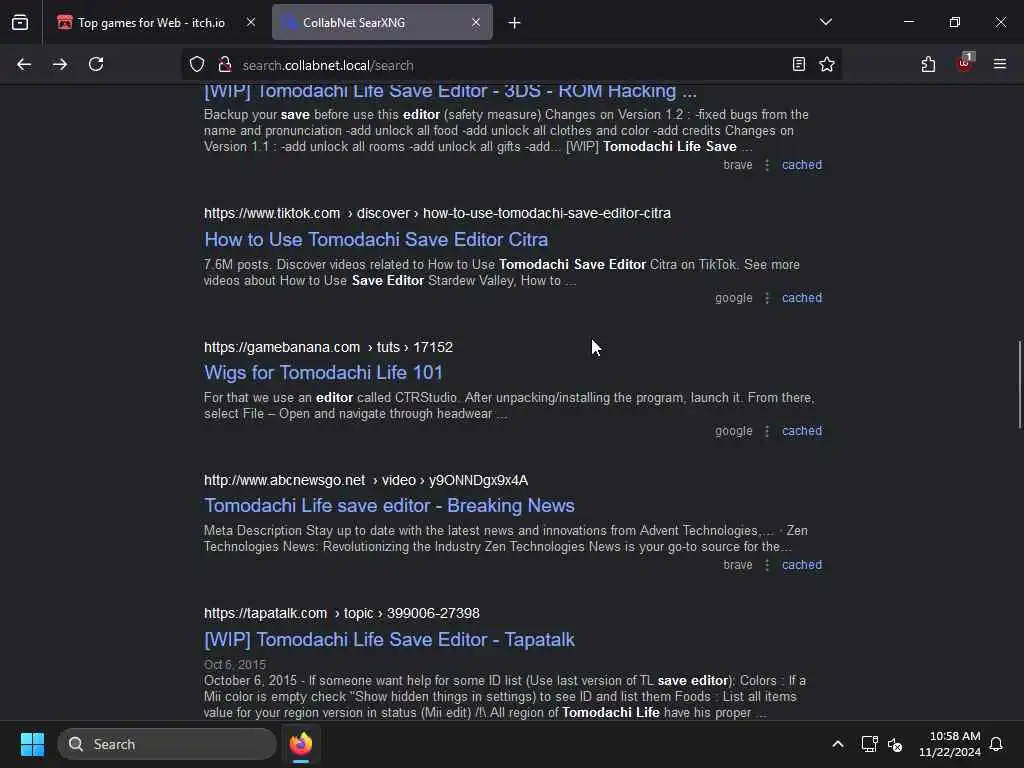Viewport: 1024px width, 768px height.
Task: Open a new tab
Action: pyautogui.click(x=515, y=23)
